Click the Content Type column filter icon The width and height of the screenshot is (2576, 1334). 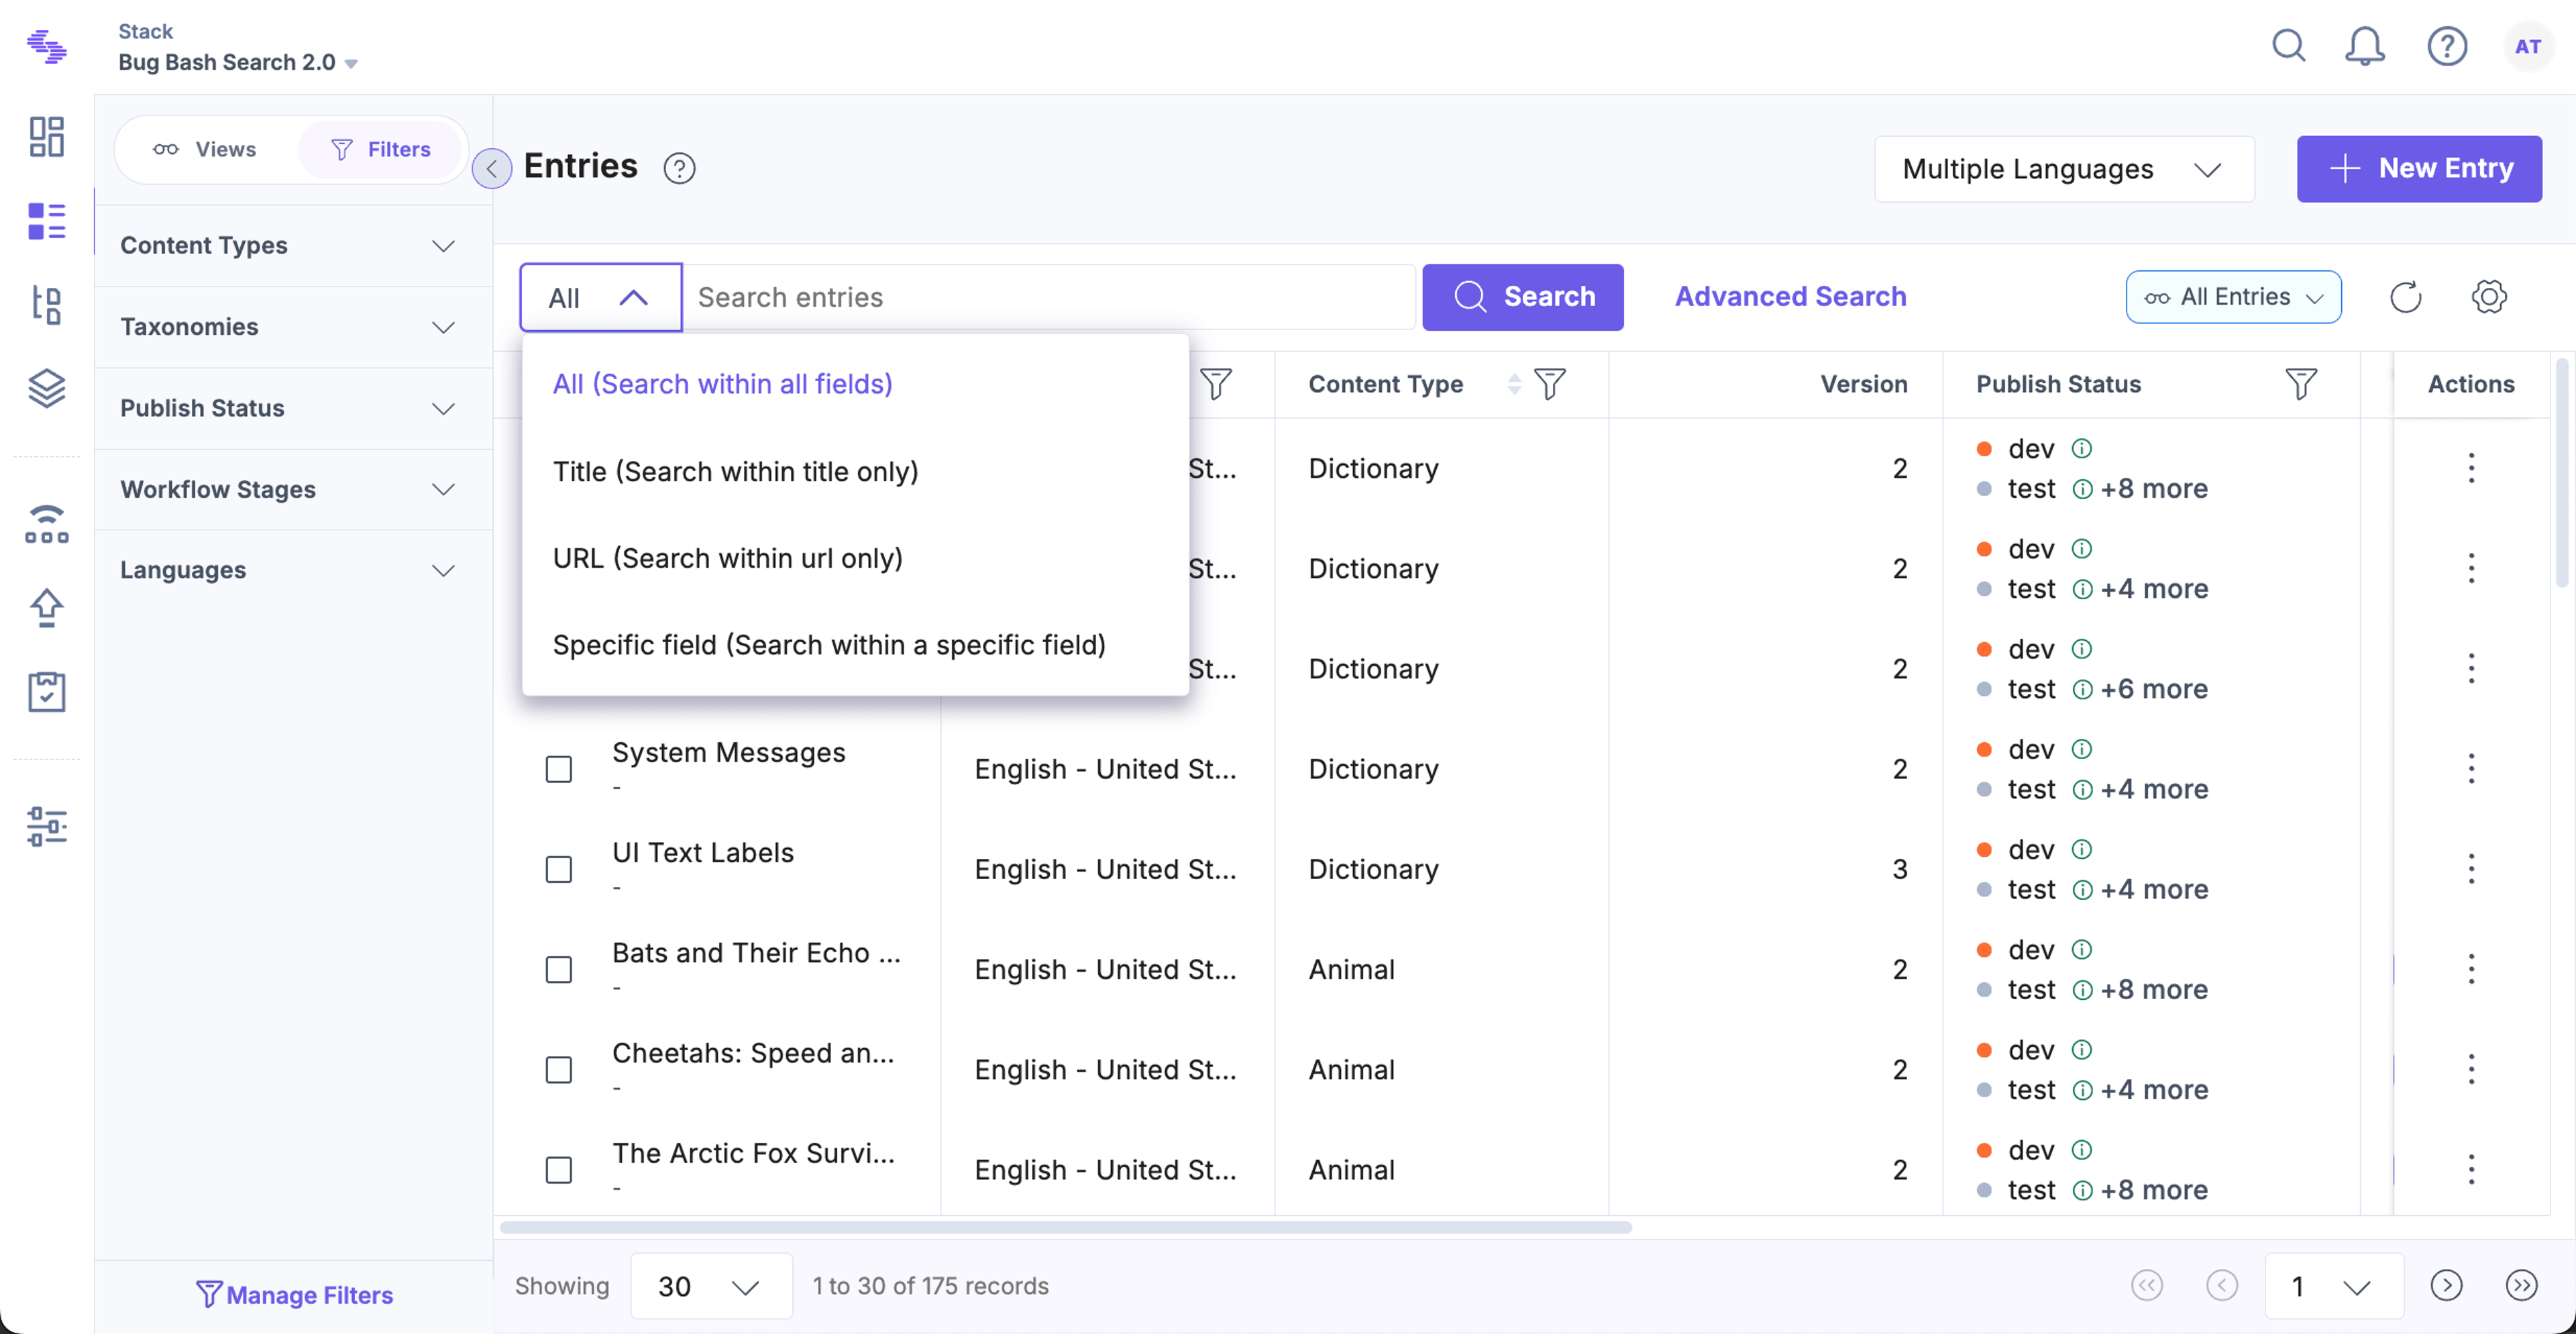[1549, 384]
